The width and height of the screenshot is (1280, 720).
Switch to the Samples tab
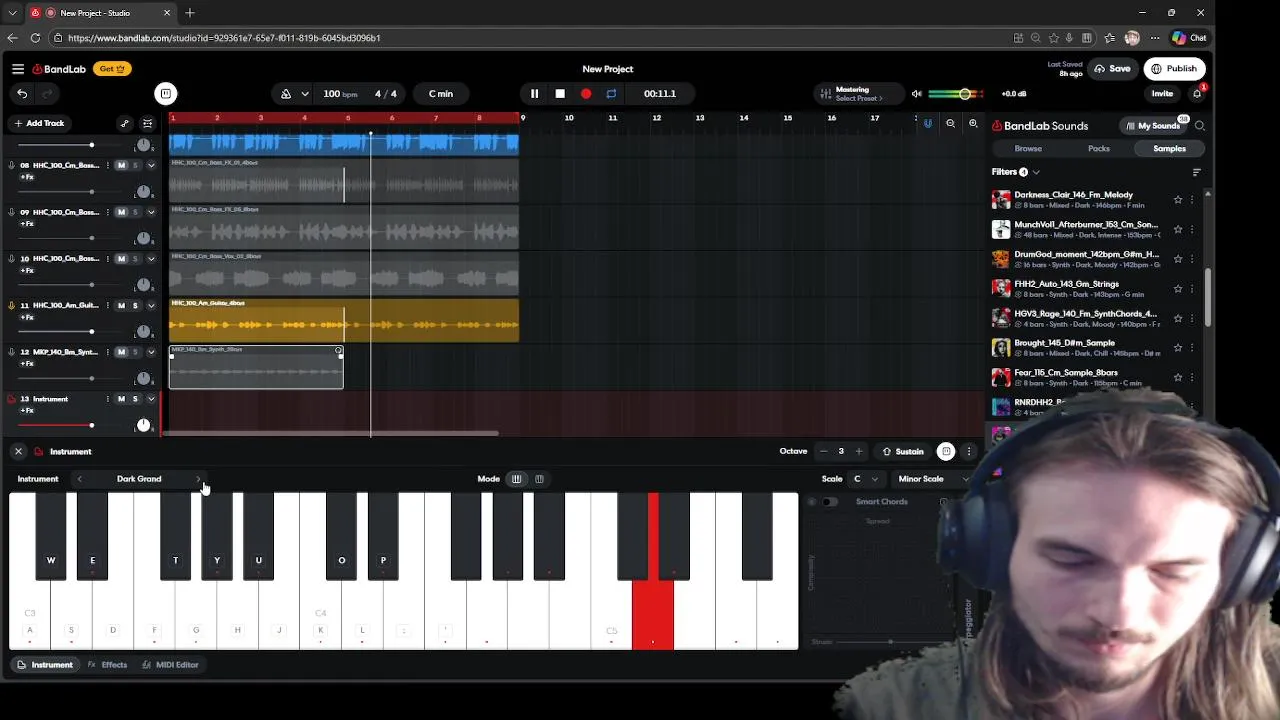1169,149
